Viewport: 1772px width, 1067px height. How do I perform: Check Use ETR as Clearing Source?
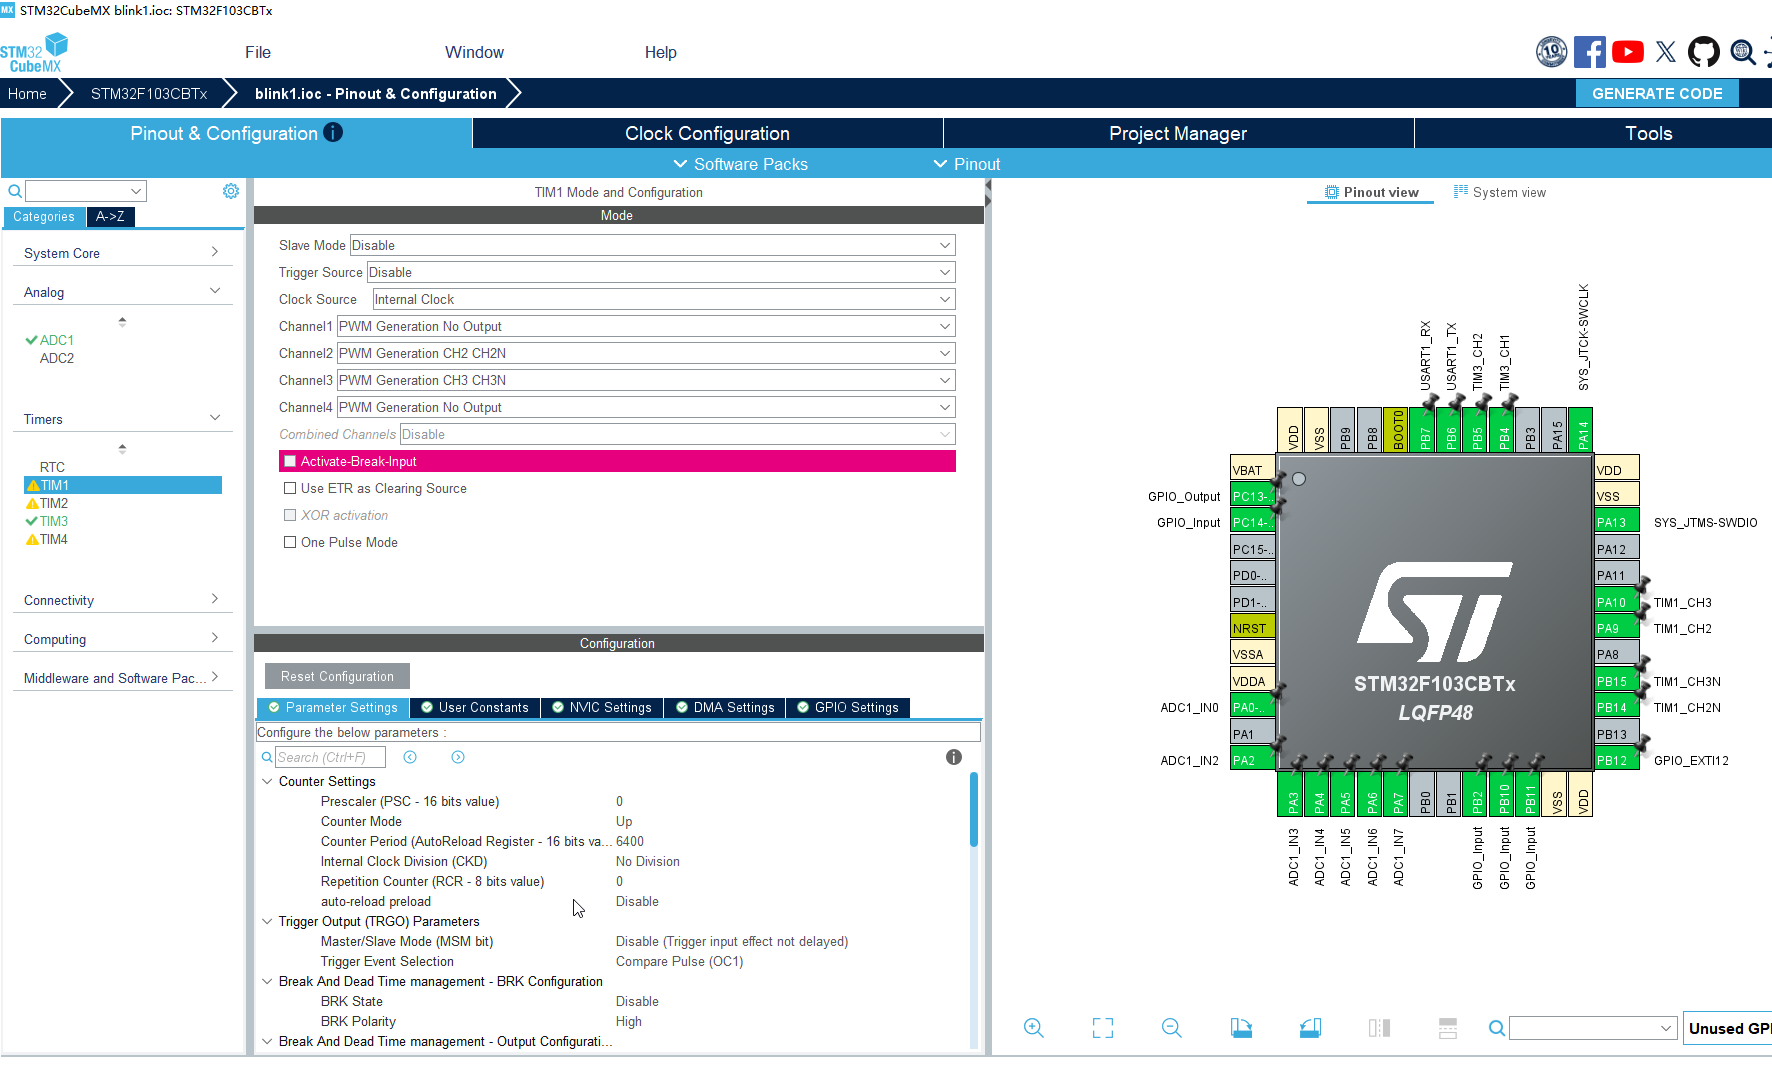pos(290,488)
